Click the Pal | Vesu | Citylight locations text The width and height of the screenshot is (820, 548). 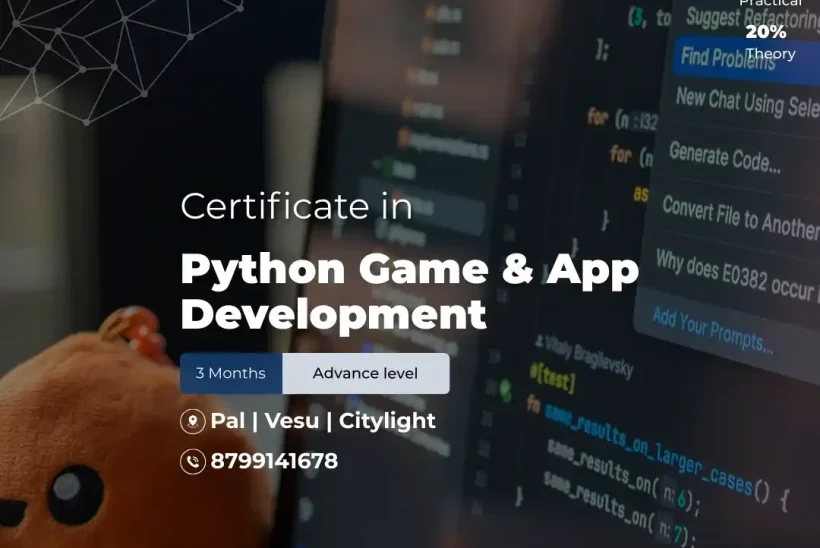[323, 421]
